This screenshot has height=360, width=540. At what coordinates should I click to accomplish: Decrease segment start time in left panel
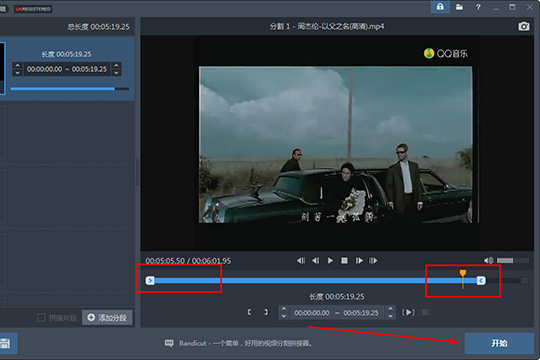(x=18, y=73)
